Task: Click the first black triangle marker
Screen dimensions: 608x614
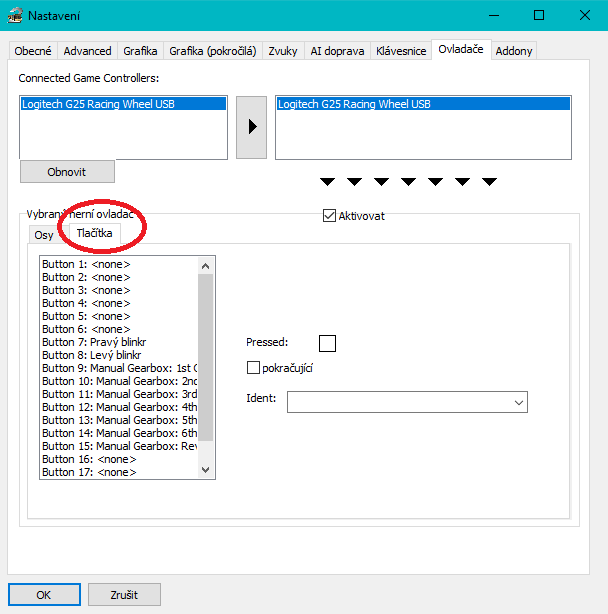Action: (x=328, y=181)
